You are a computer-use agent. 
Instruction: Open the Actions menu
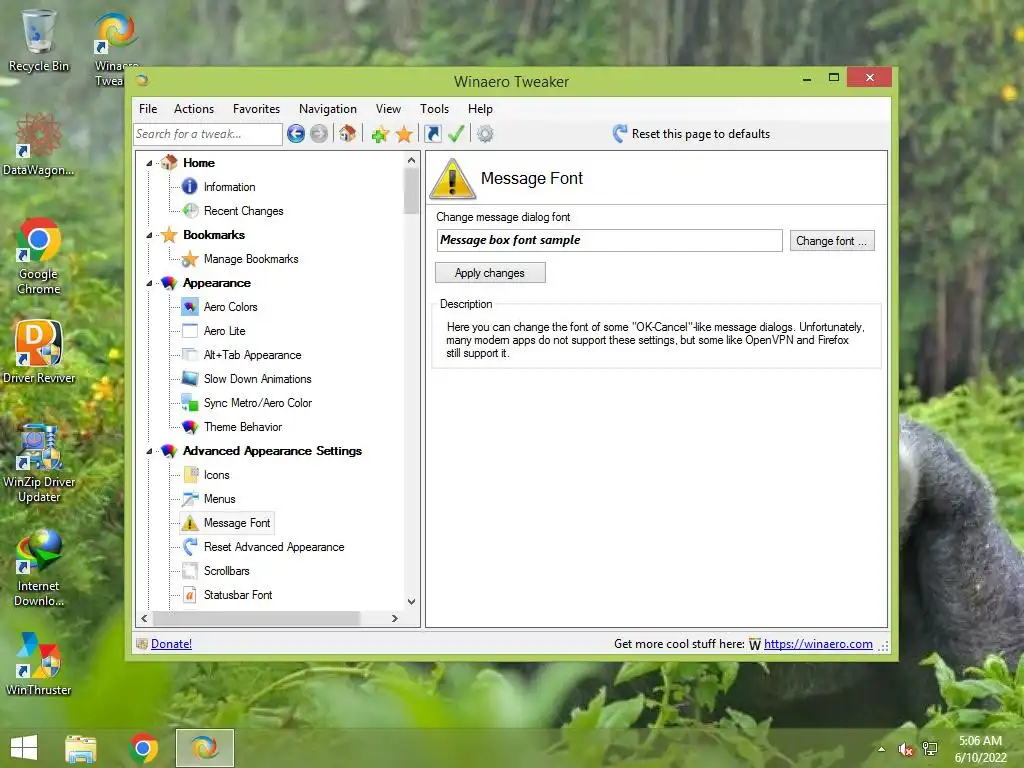pos(194,109)
